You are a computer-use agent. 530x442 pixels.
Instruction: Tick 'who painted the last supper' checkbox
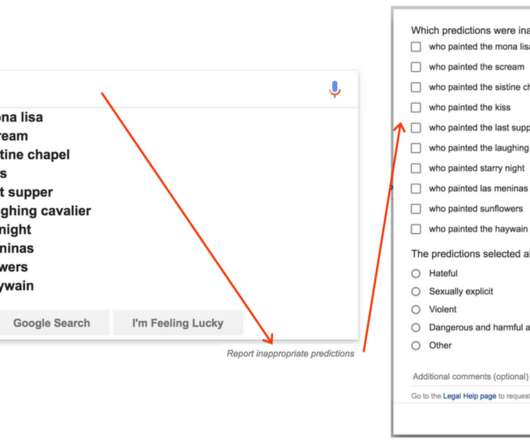coord(416,128)
